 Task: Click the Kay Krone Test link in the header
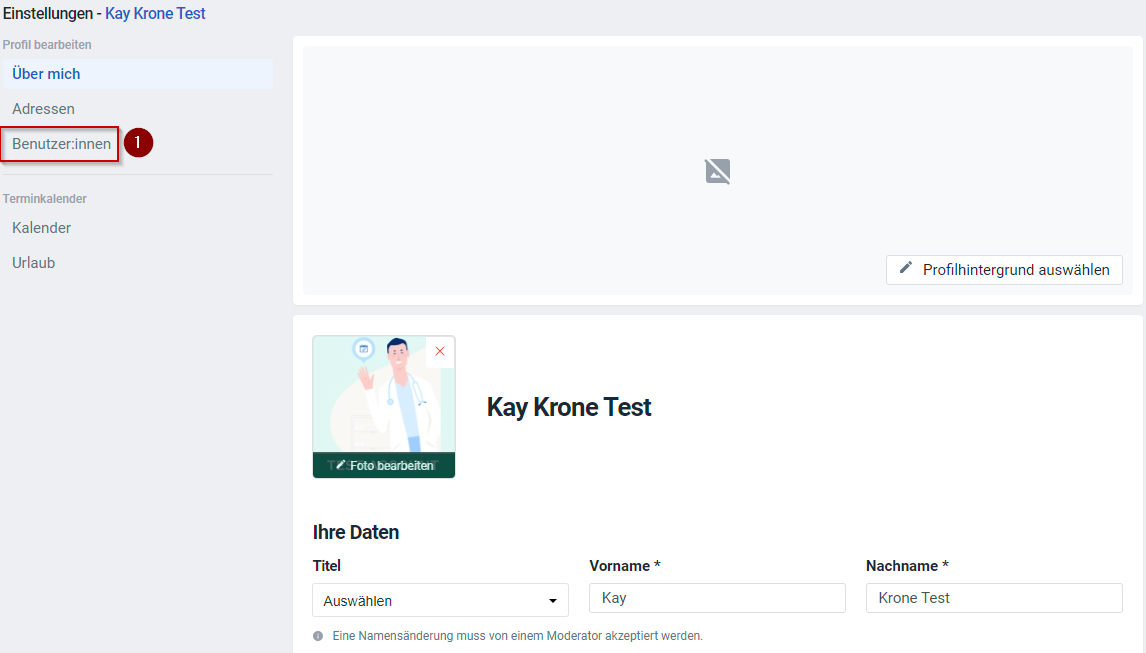point(154,13)
